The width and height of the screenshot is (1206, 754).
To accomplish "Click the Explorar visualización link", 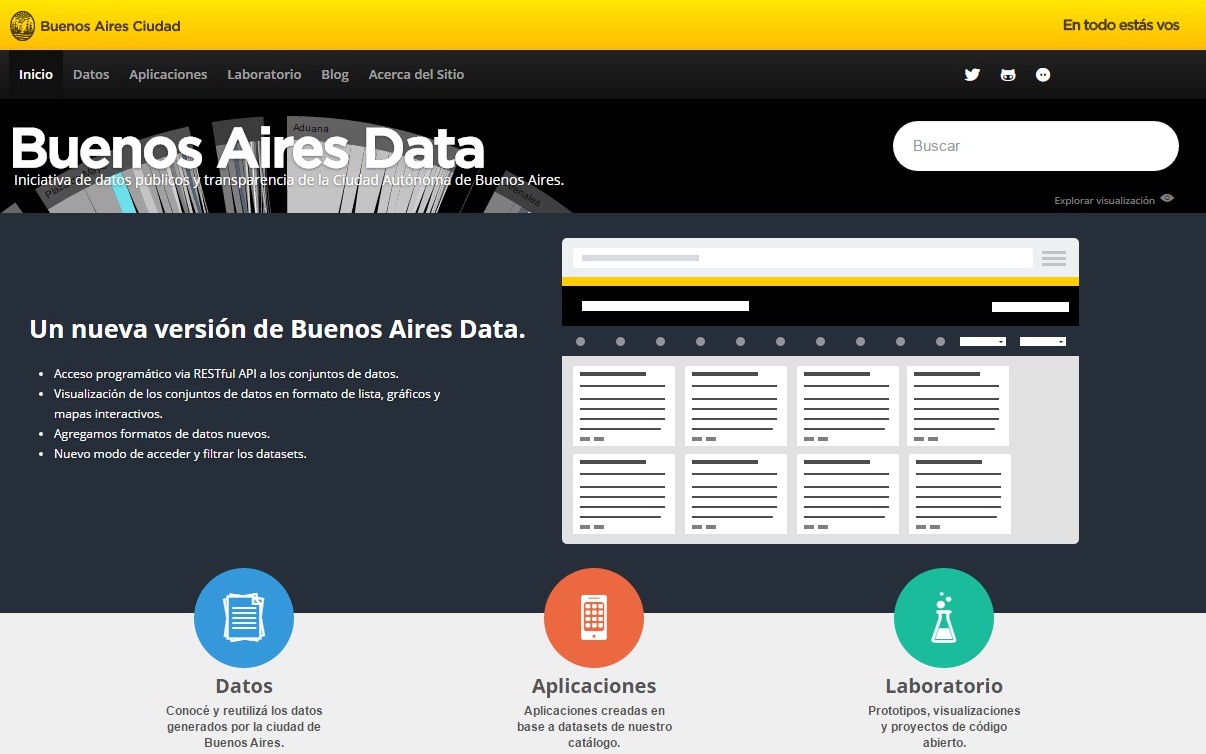I will coord(1104,201).
